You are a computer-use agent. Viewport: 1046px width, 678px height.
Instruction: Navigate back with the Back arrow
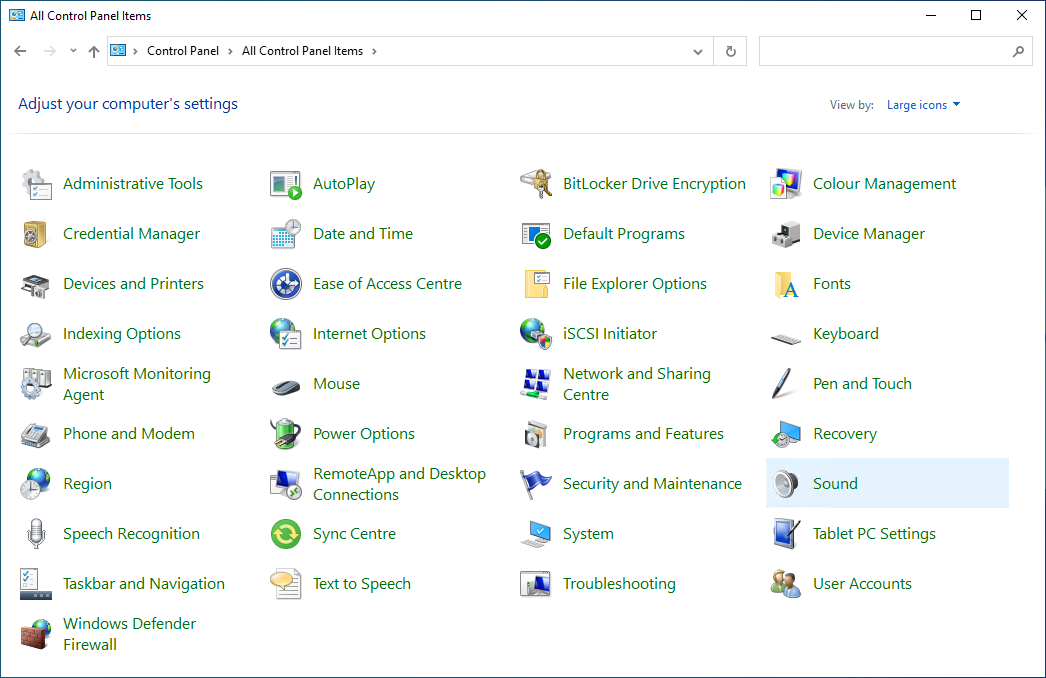[x=20, y=51]
